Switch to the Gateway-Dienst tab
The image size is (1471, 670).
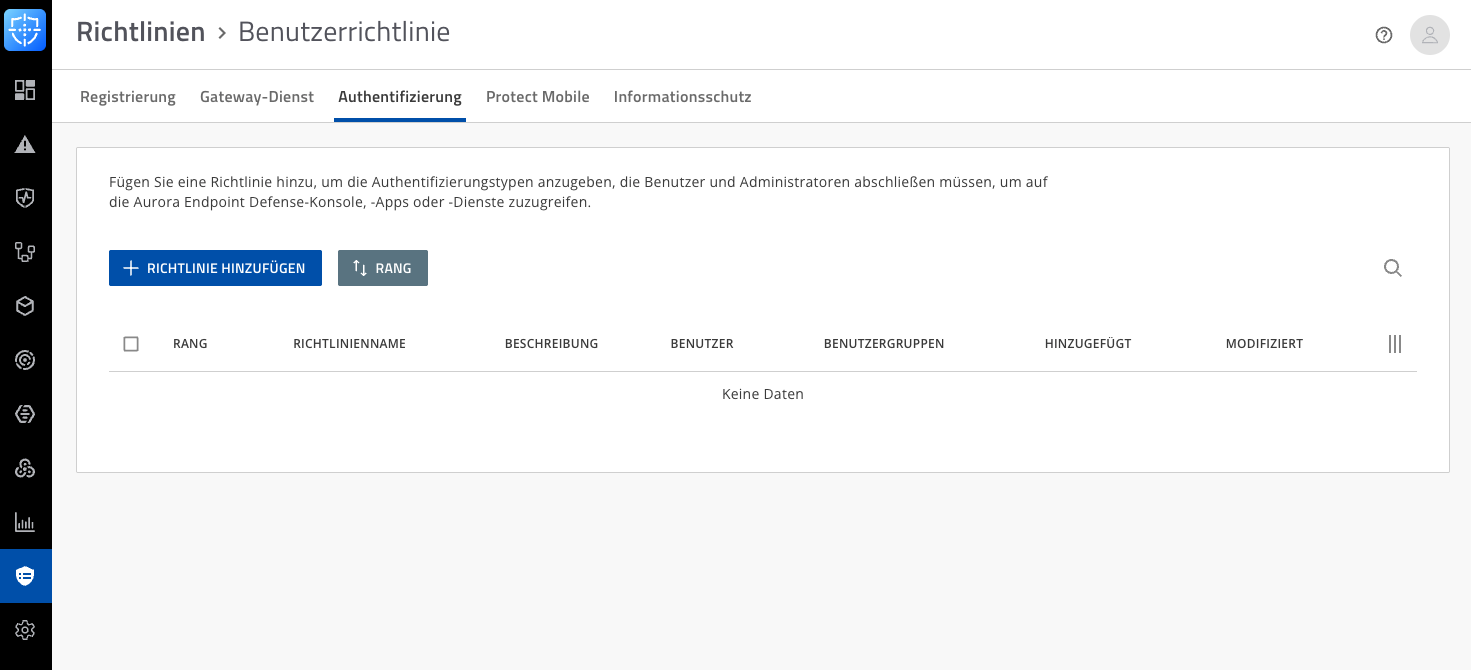(257, 97)
